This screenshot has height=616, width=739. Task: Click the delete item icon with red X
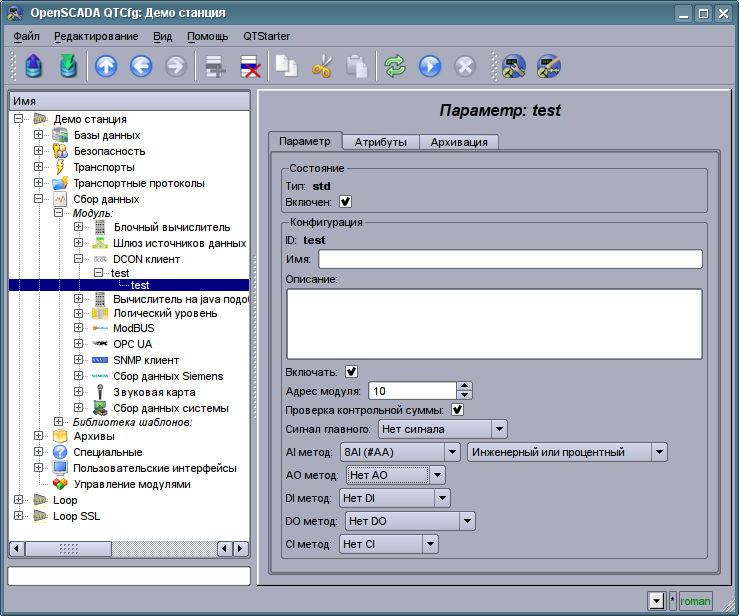coord(249,67)
